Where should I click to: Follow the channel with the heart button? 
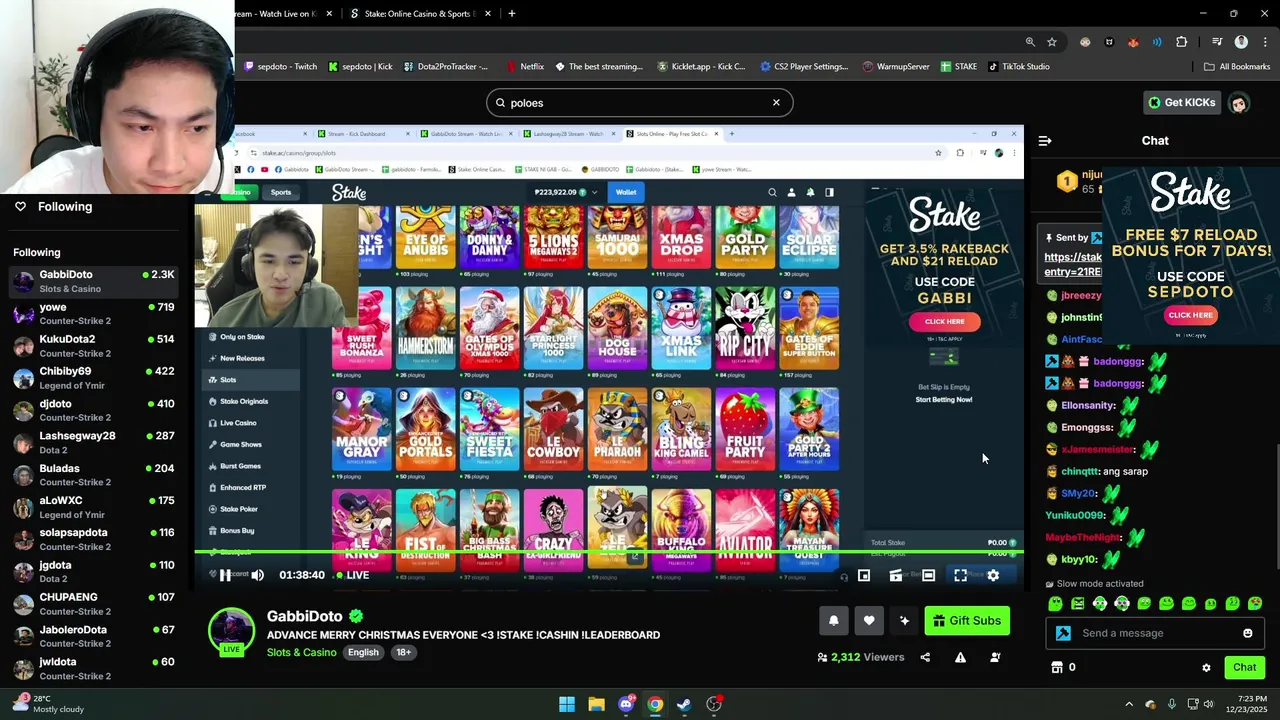click(x=869, y=621)
